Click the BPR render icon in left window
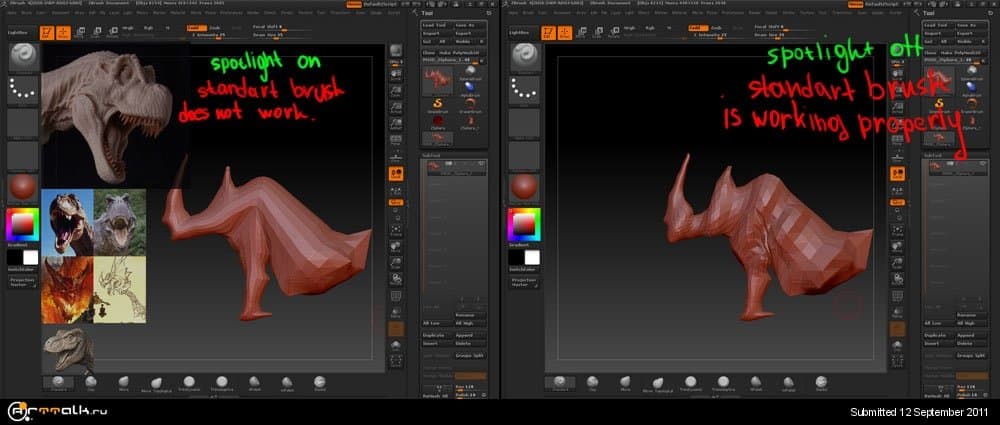The image size is (1000, 425). click(x=396, y=52)
